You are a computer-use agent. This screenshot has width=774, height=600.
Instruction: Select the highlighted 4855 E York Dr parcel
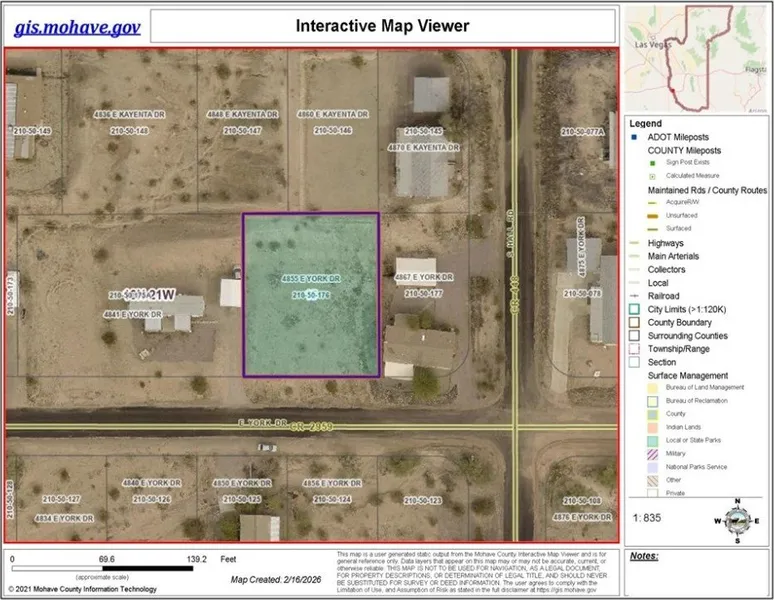[x=311, y=295]
